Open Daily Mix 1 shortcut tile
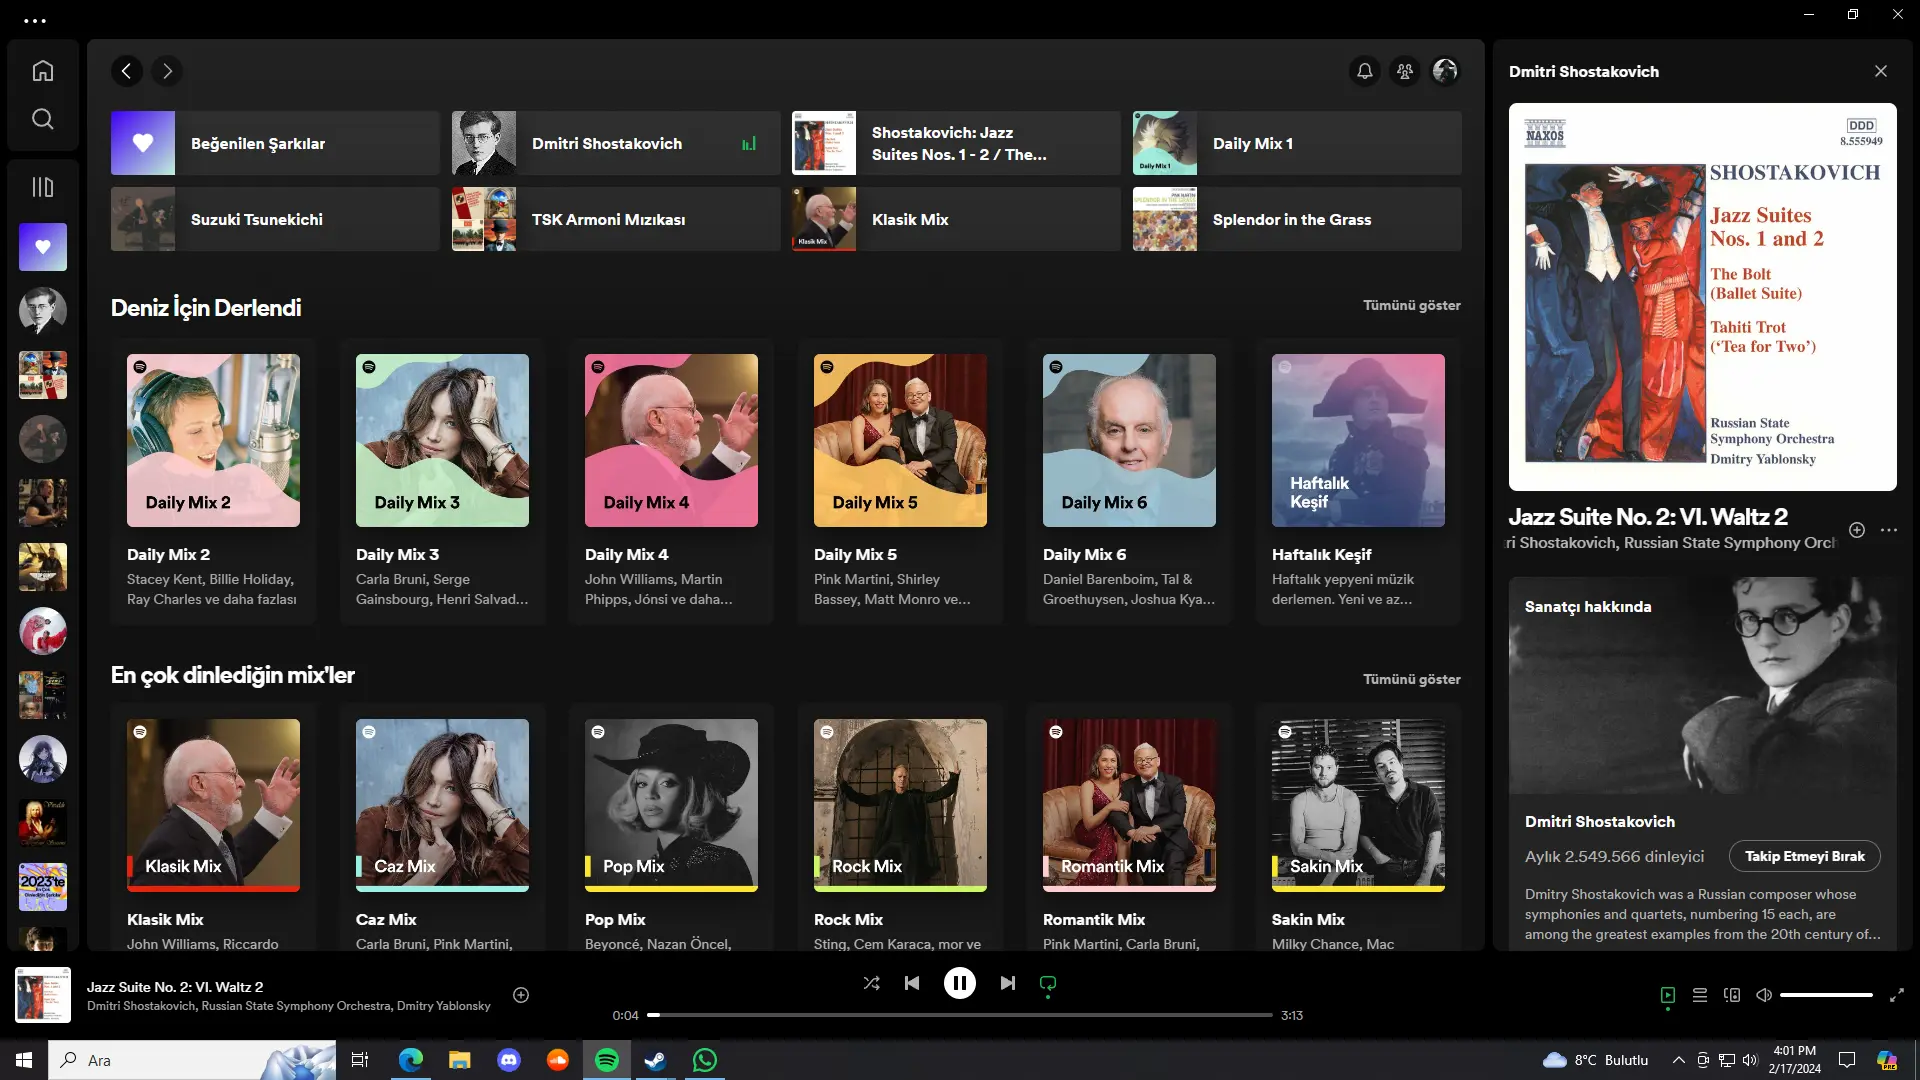 pos(1297,143)
